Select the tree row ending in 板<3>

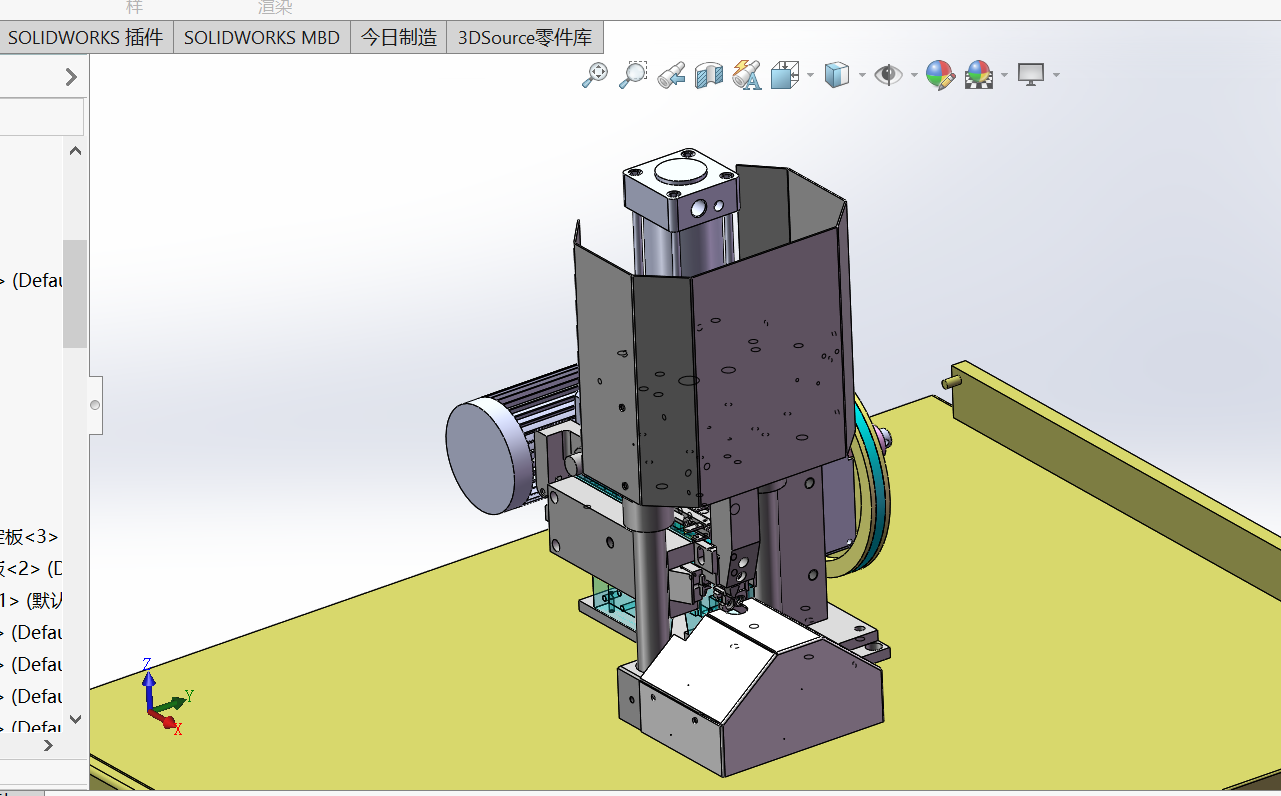point(31,537)
